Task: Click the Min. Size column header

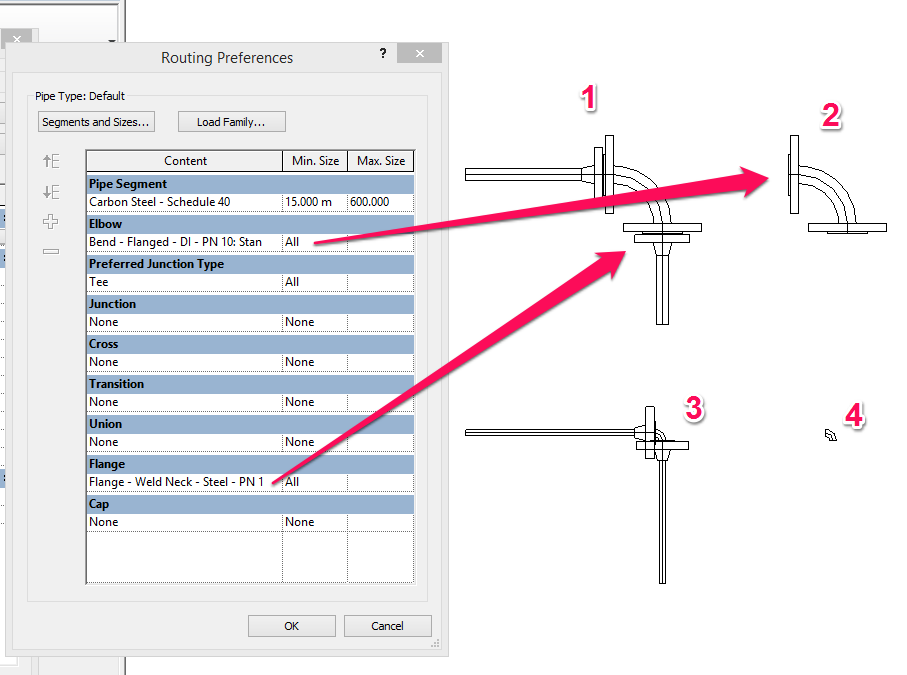Action: 315,161
